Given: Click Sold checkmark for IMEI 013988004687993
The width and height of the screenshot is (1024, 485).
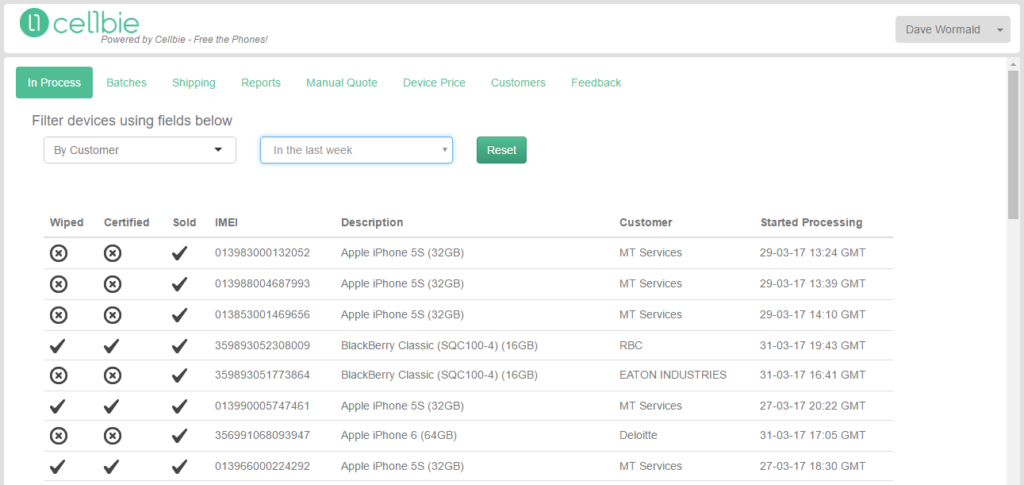Looking at the screenshot, I should coord(180,284).
